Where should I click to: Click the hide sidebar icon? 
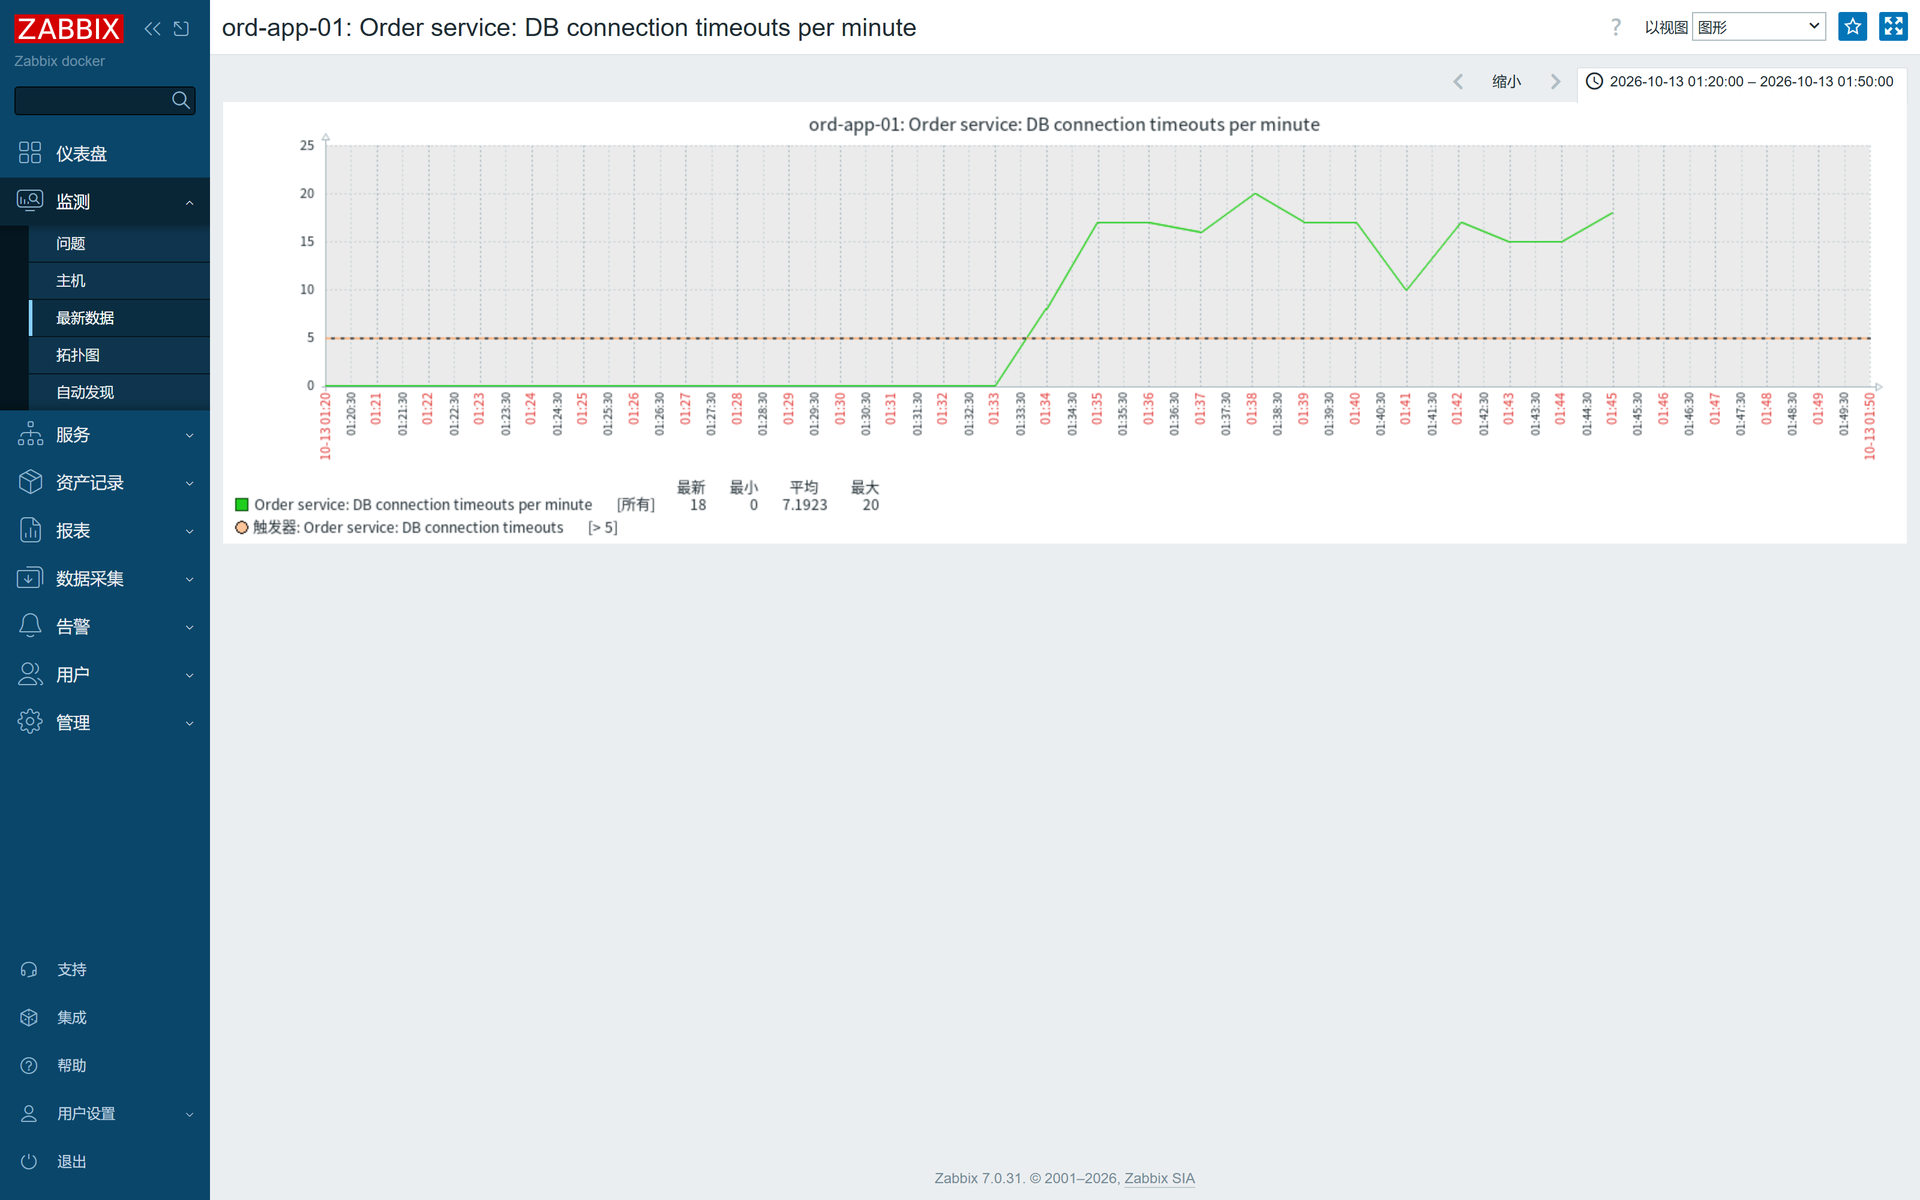point(181,29)
